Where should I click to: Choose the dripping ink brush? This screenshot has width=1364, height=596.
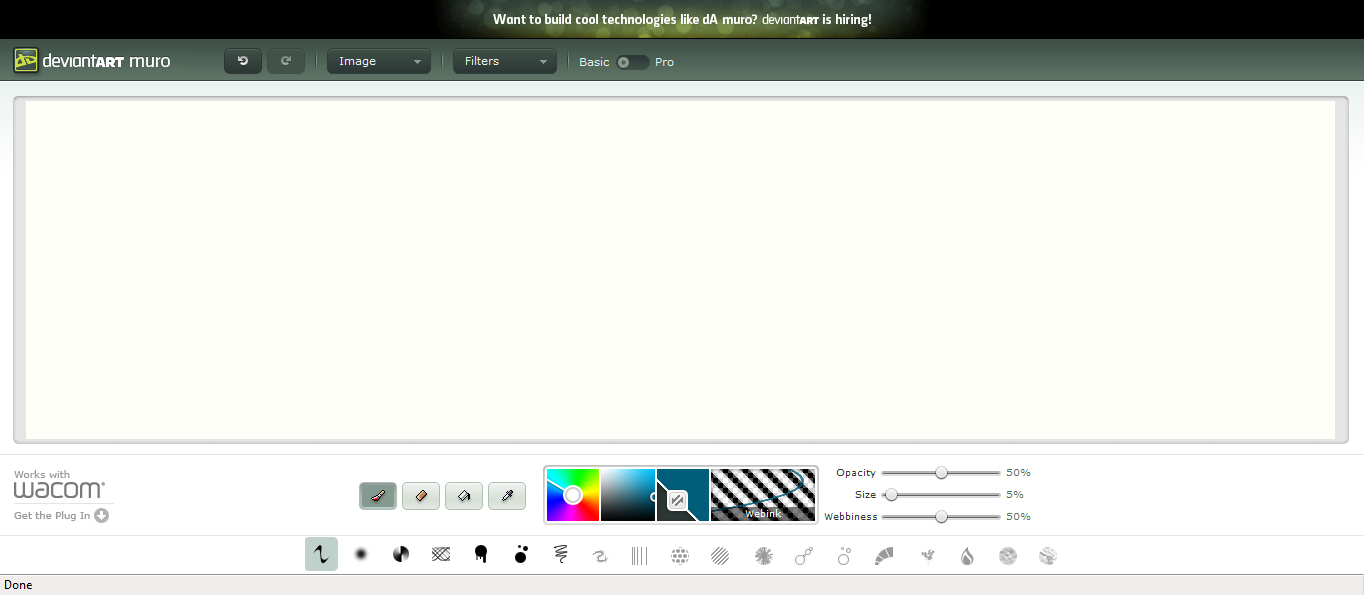tap(481, 555)
